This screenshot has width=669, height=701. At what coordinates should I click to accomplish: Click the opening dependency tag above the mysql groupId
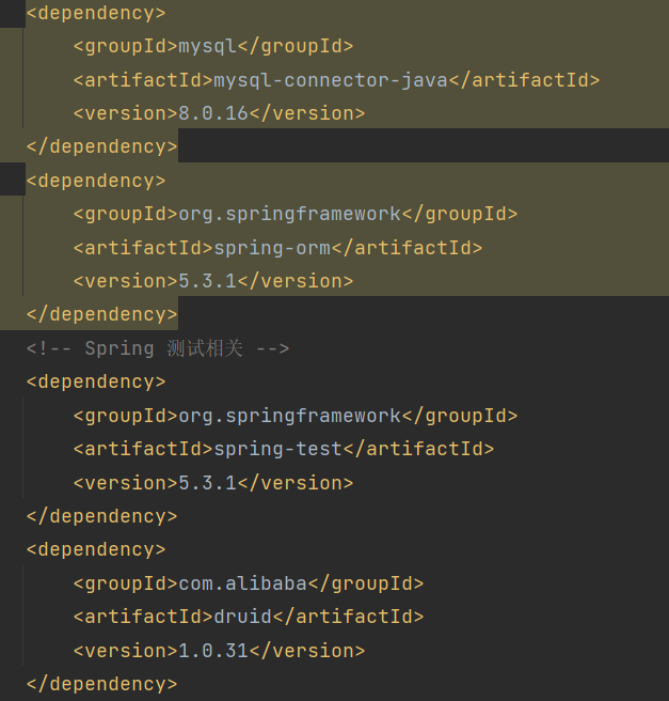point(96,13)
